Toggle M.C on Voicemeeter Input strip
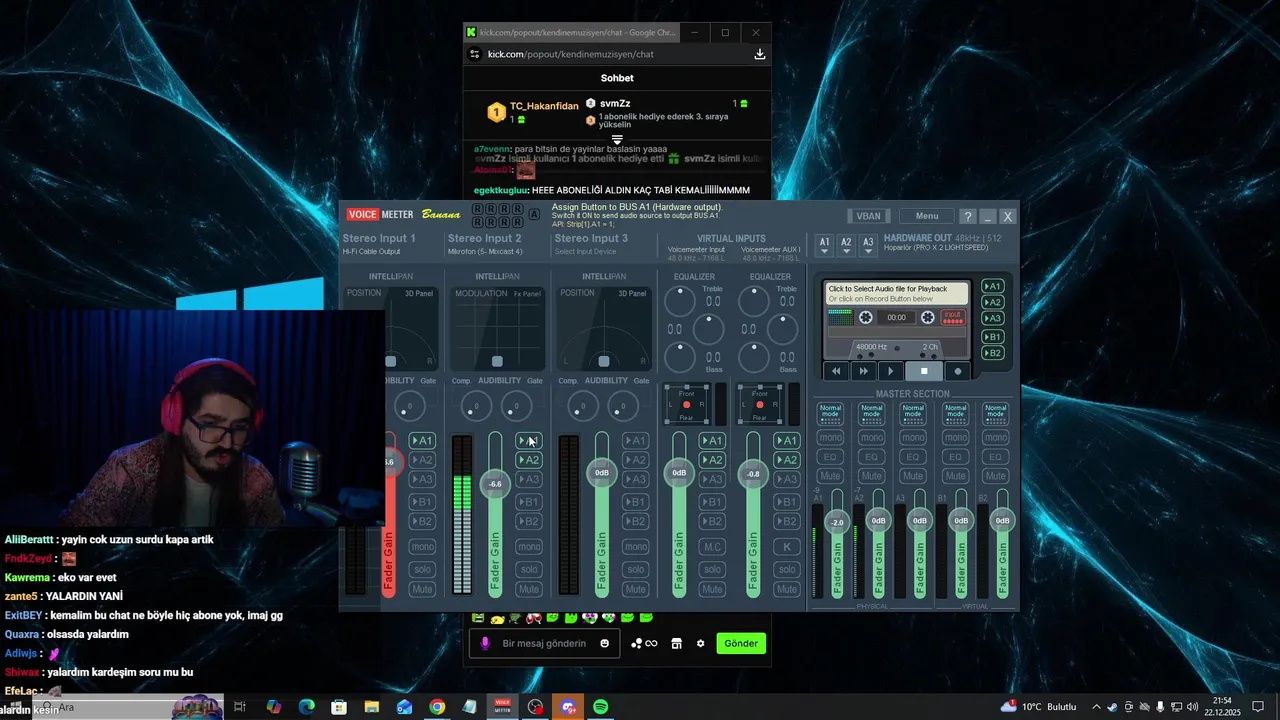 712,547
